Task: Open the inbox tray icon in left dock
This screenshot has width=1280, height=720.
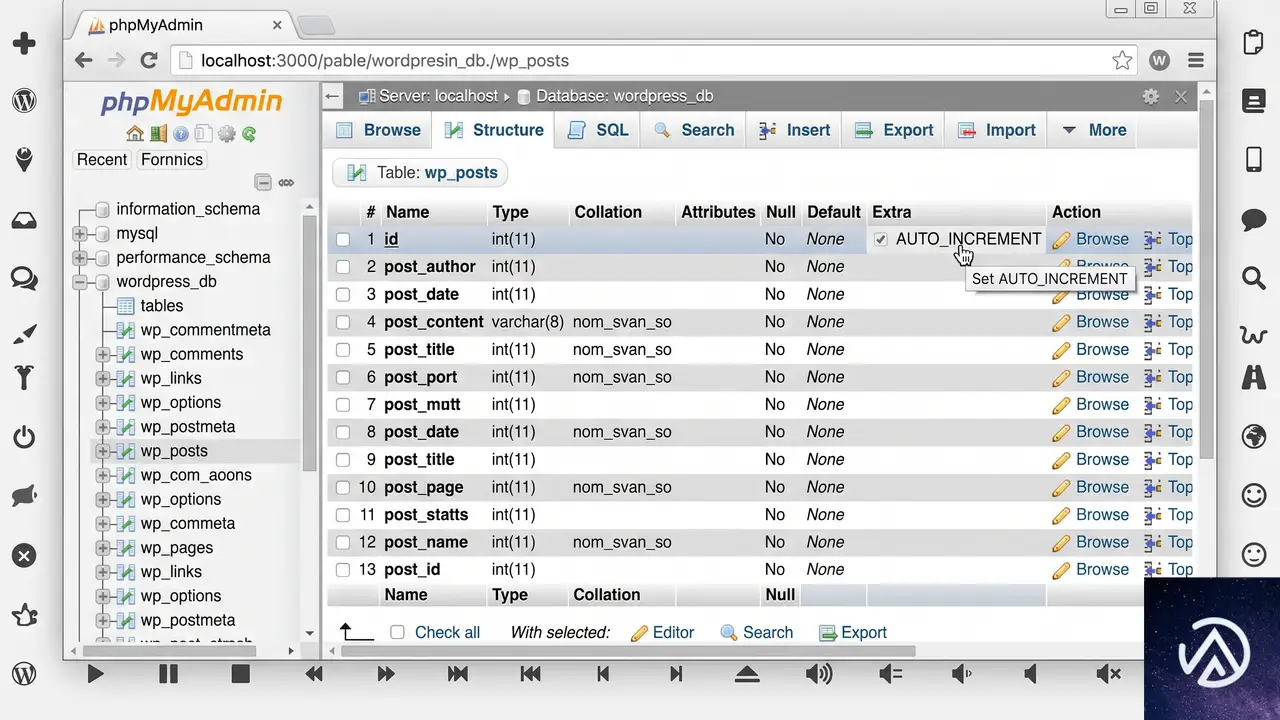Action: click(x=24, y=221)
